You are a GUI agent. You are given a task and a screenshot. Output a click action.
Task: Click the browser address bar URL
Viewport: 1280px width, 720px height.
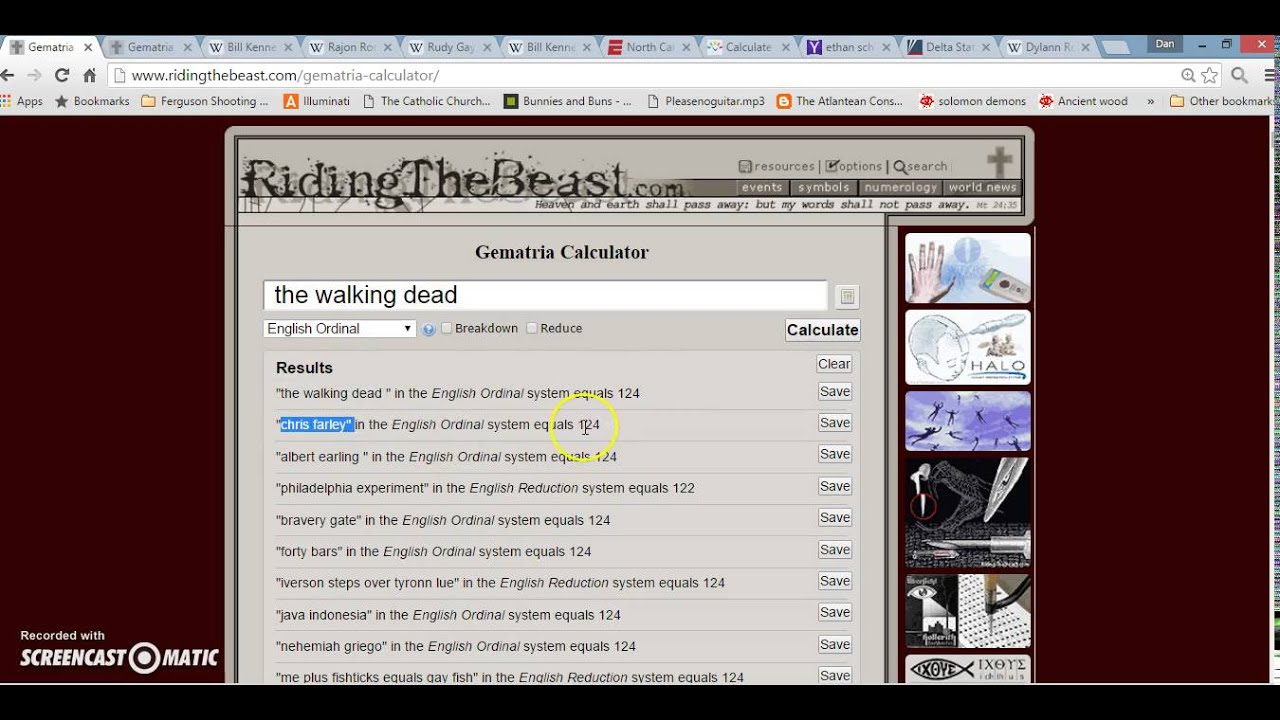pos(285,75)
